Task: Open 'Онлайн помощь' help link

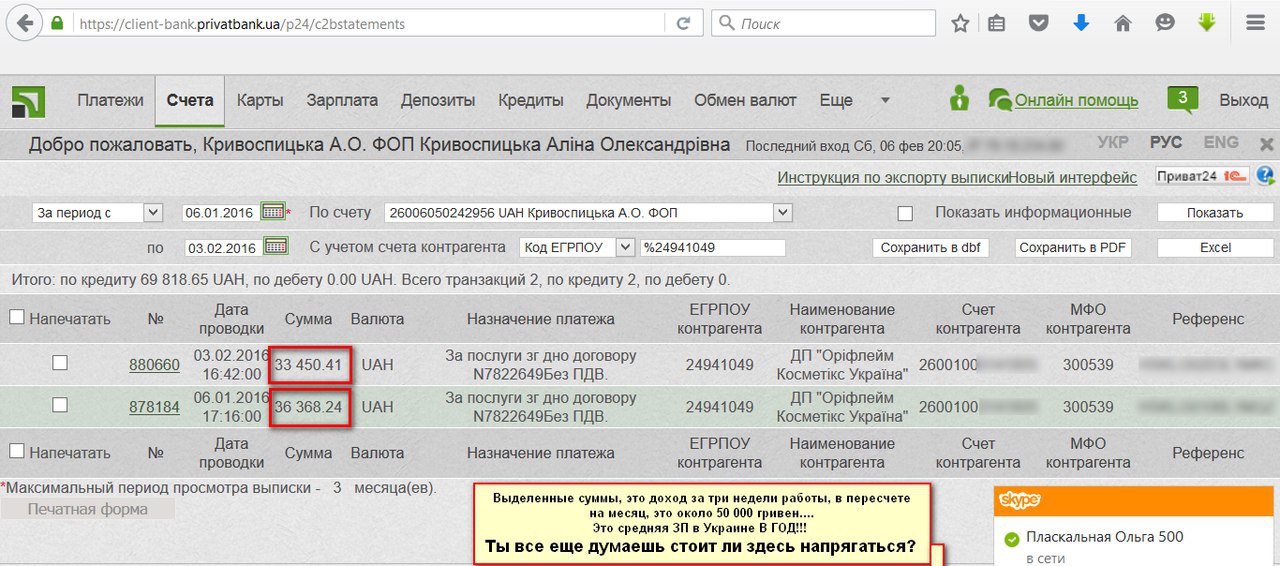Action: [1076, 100]
